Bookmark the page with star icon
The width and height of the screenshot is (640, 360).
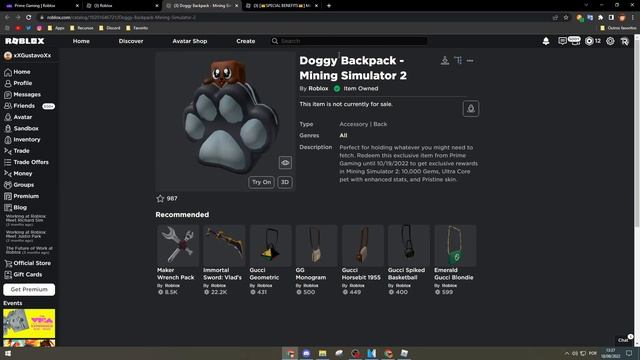(566, 17)
